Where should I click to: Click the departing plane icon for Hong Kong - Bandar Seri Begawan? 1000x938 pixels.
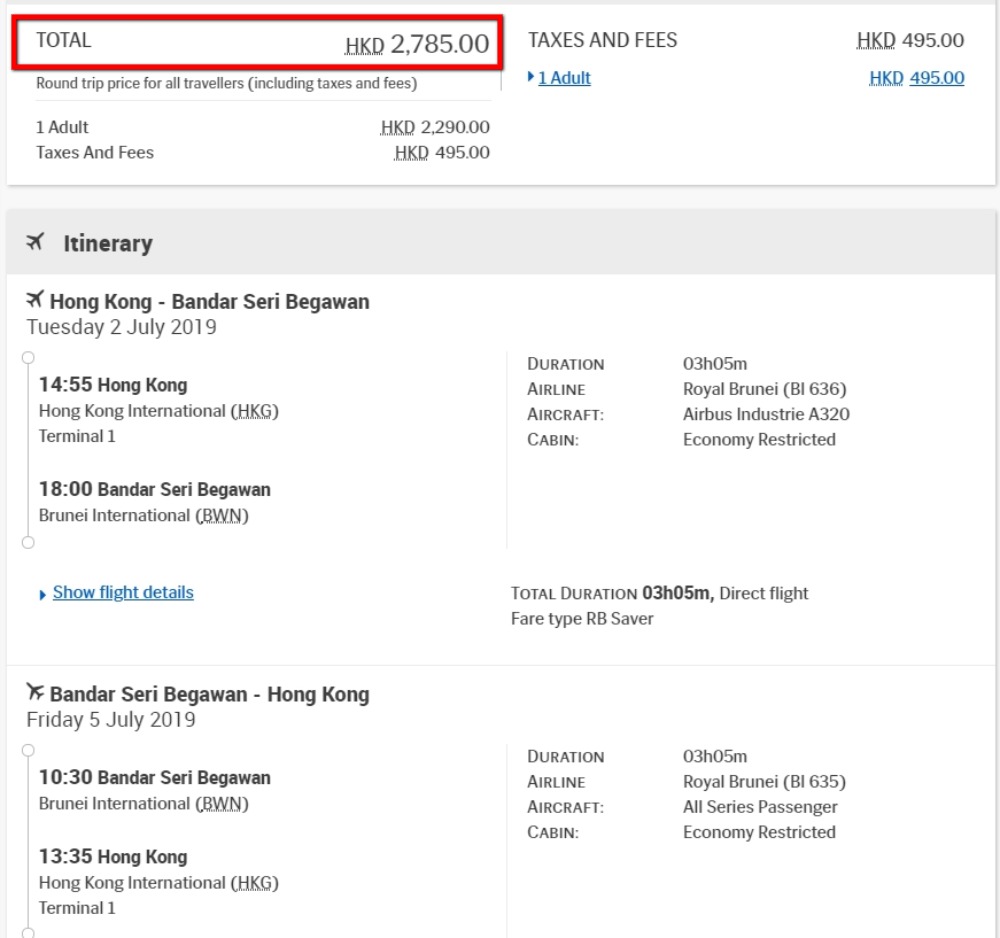36,301
